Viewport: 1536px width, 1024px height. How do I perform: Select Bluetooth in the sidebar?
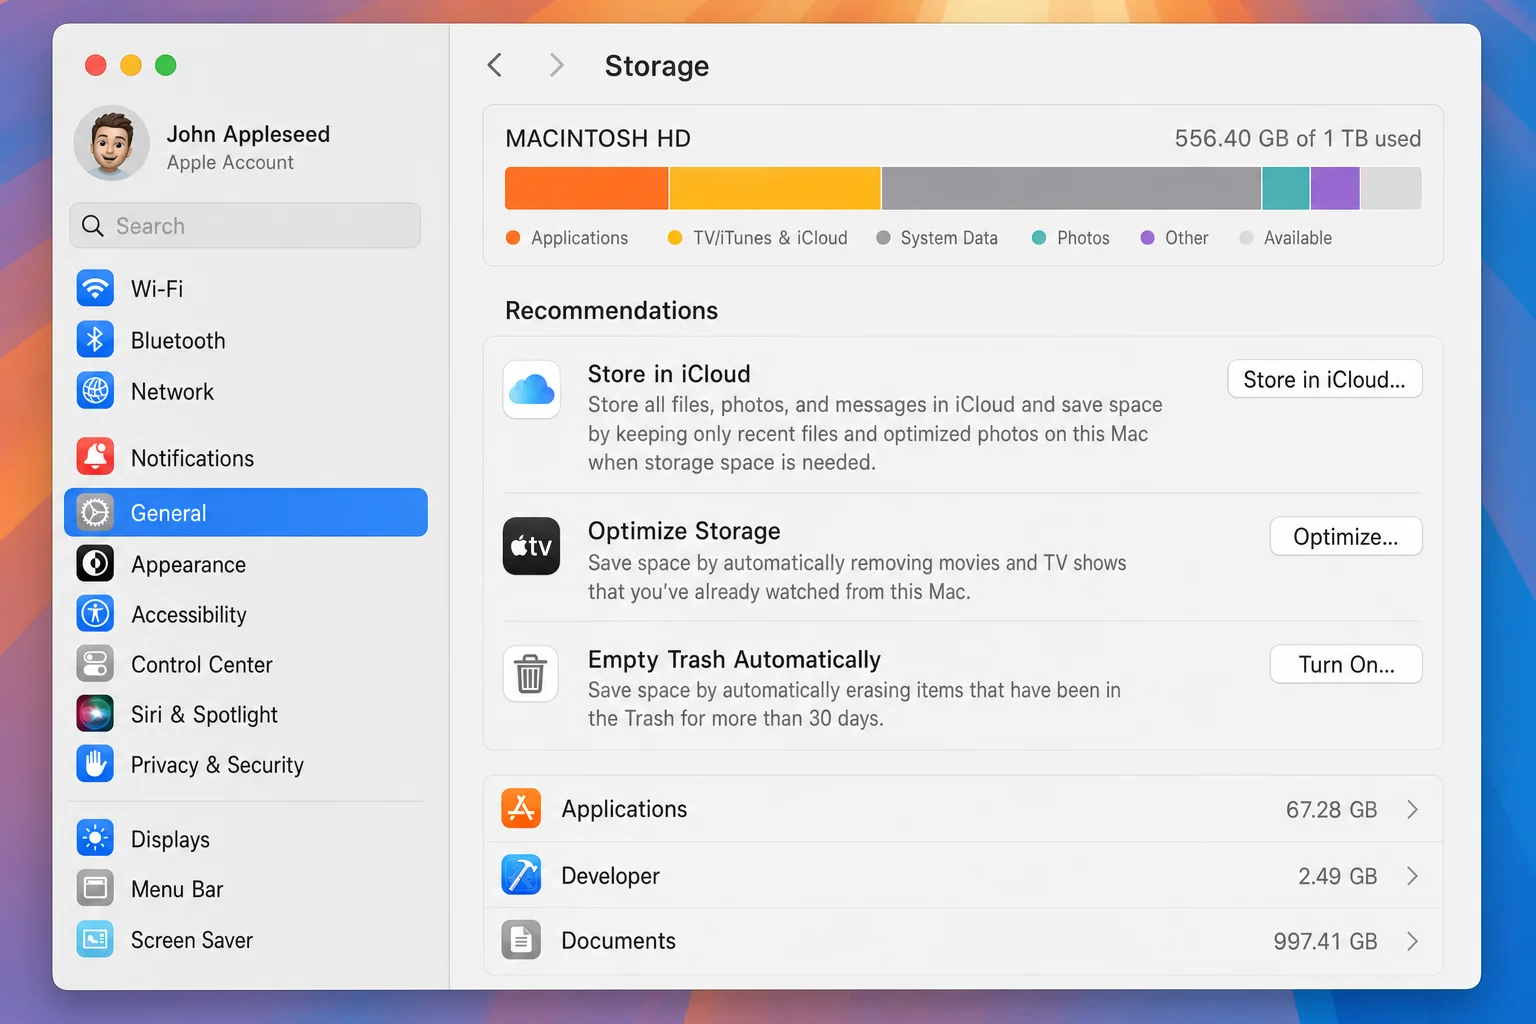(x=246, y=340)
